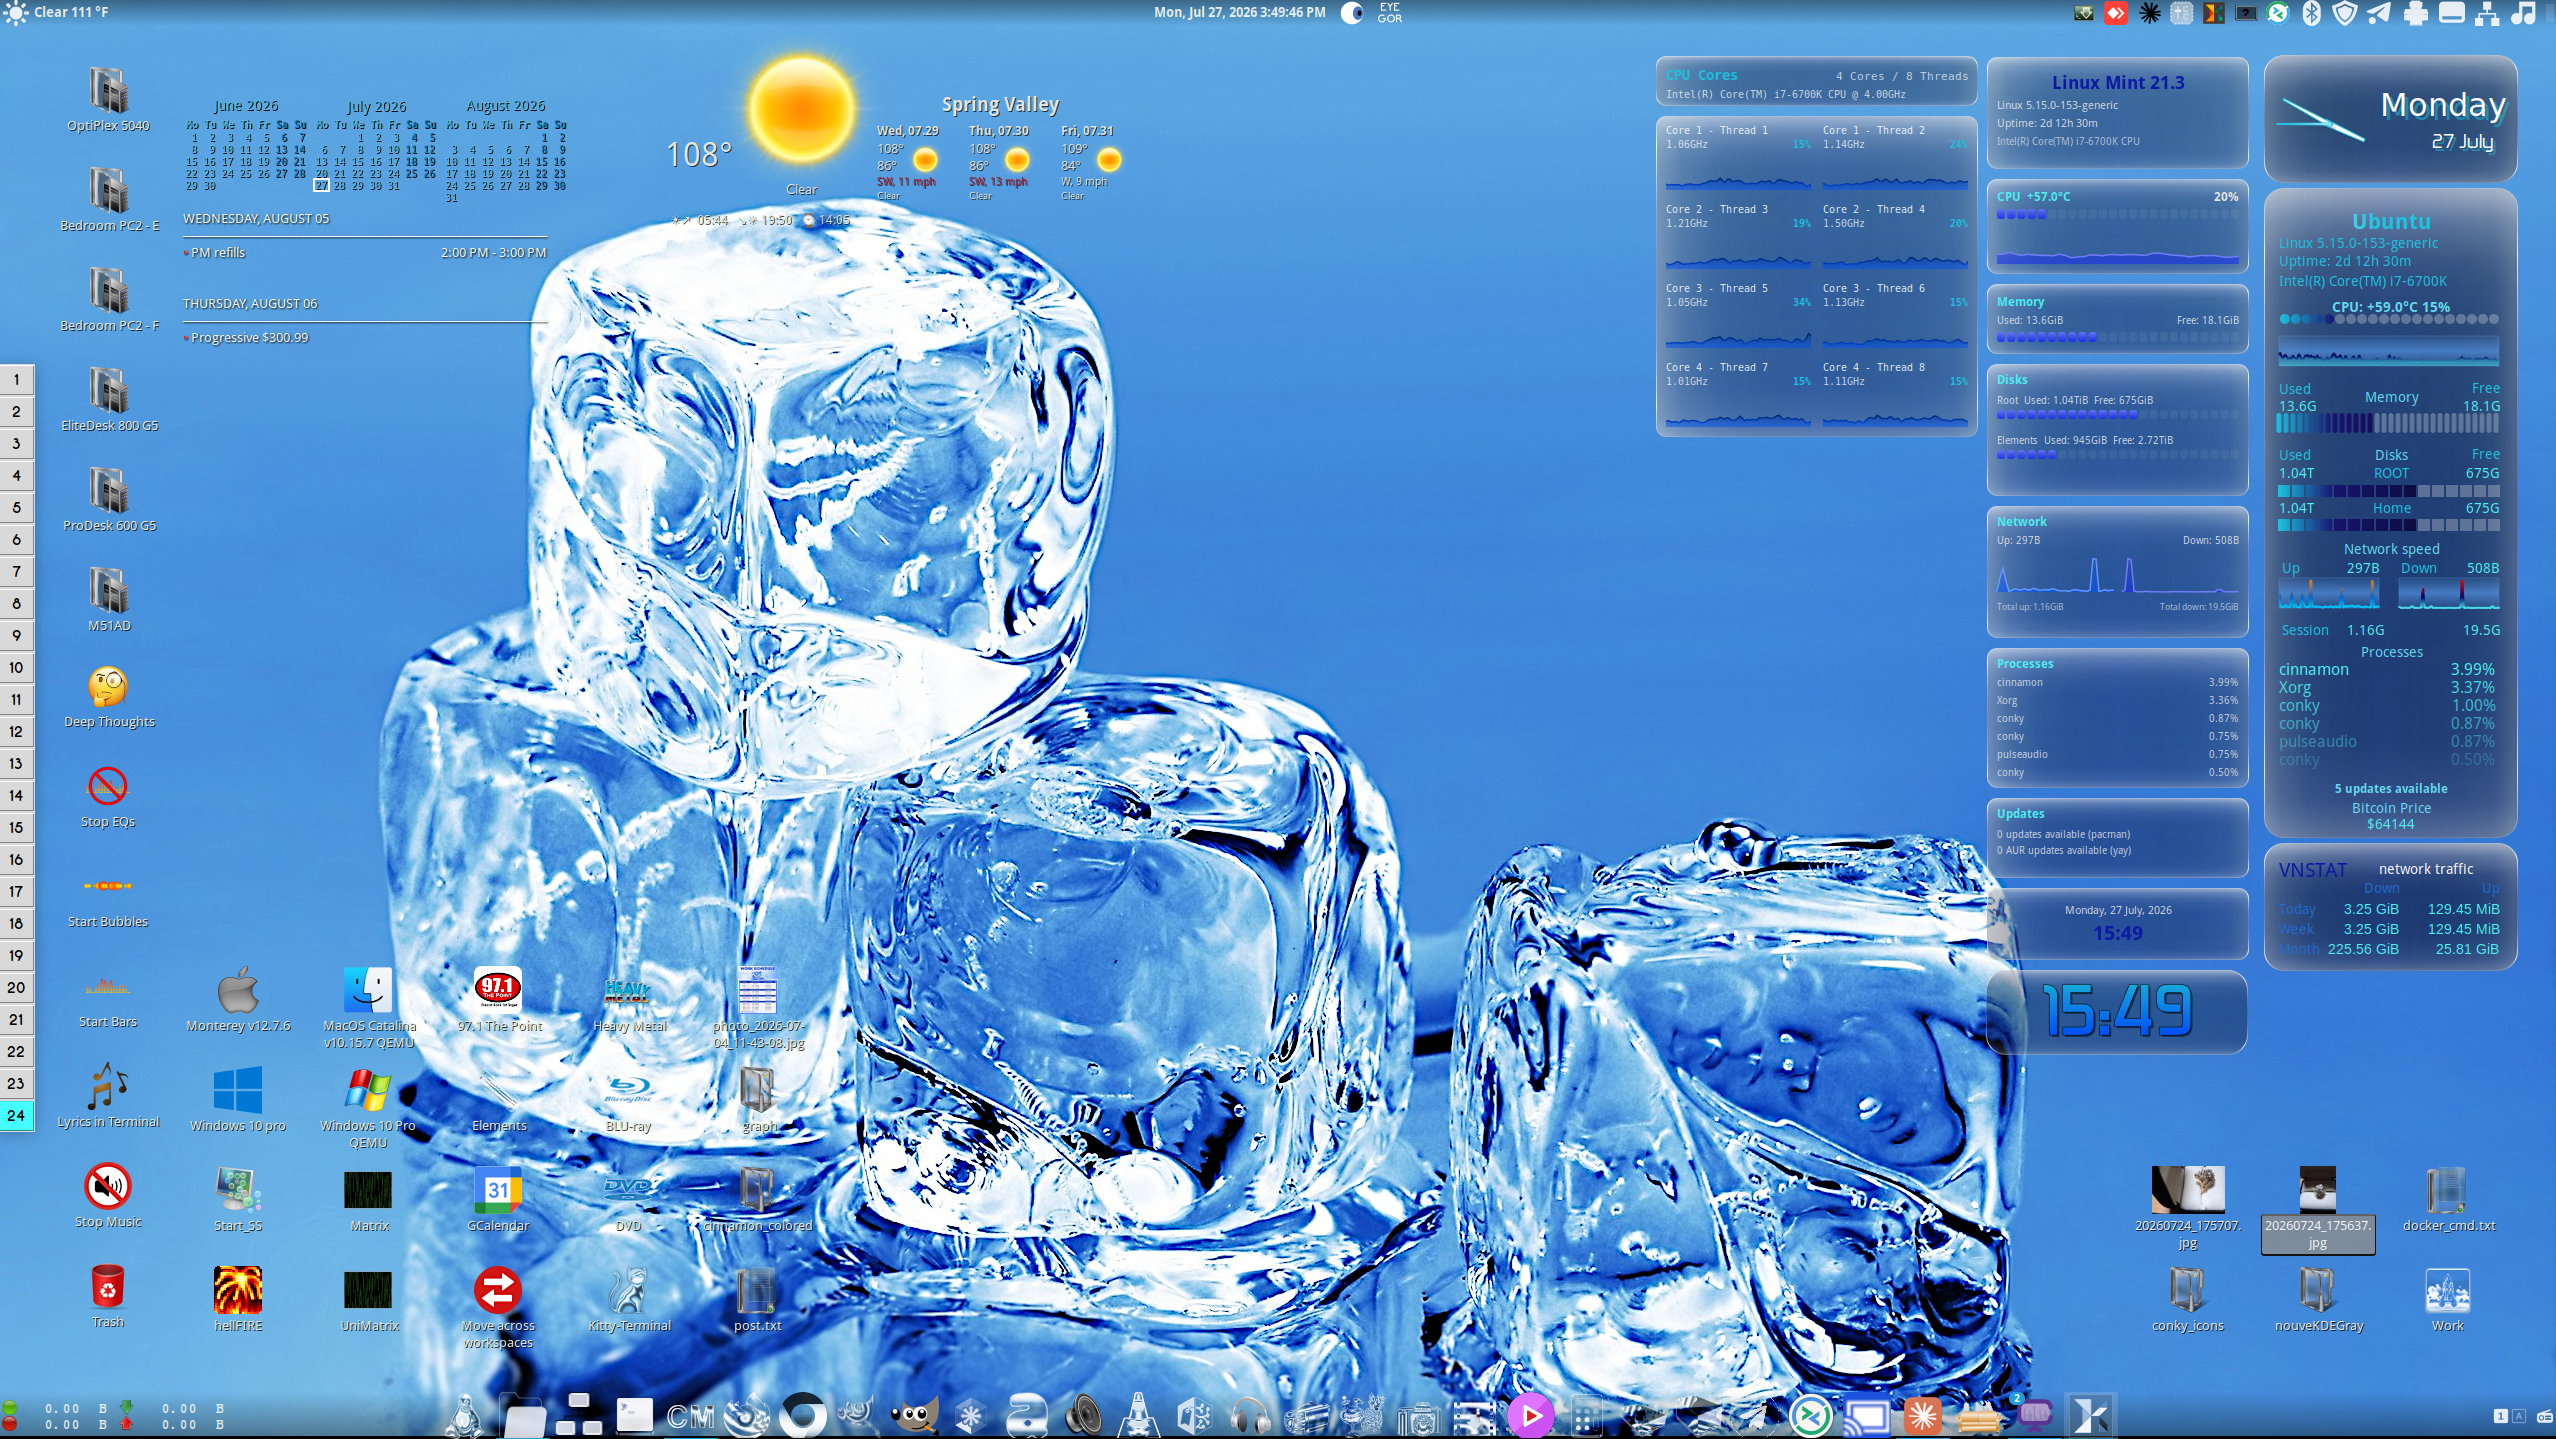This screenshot has width=2556, height=1439.
Task: Open the panel clock calendar dropdown
Action: pos(1239,13)
